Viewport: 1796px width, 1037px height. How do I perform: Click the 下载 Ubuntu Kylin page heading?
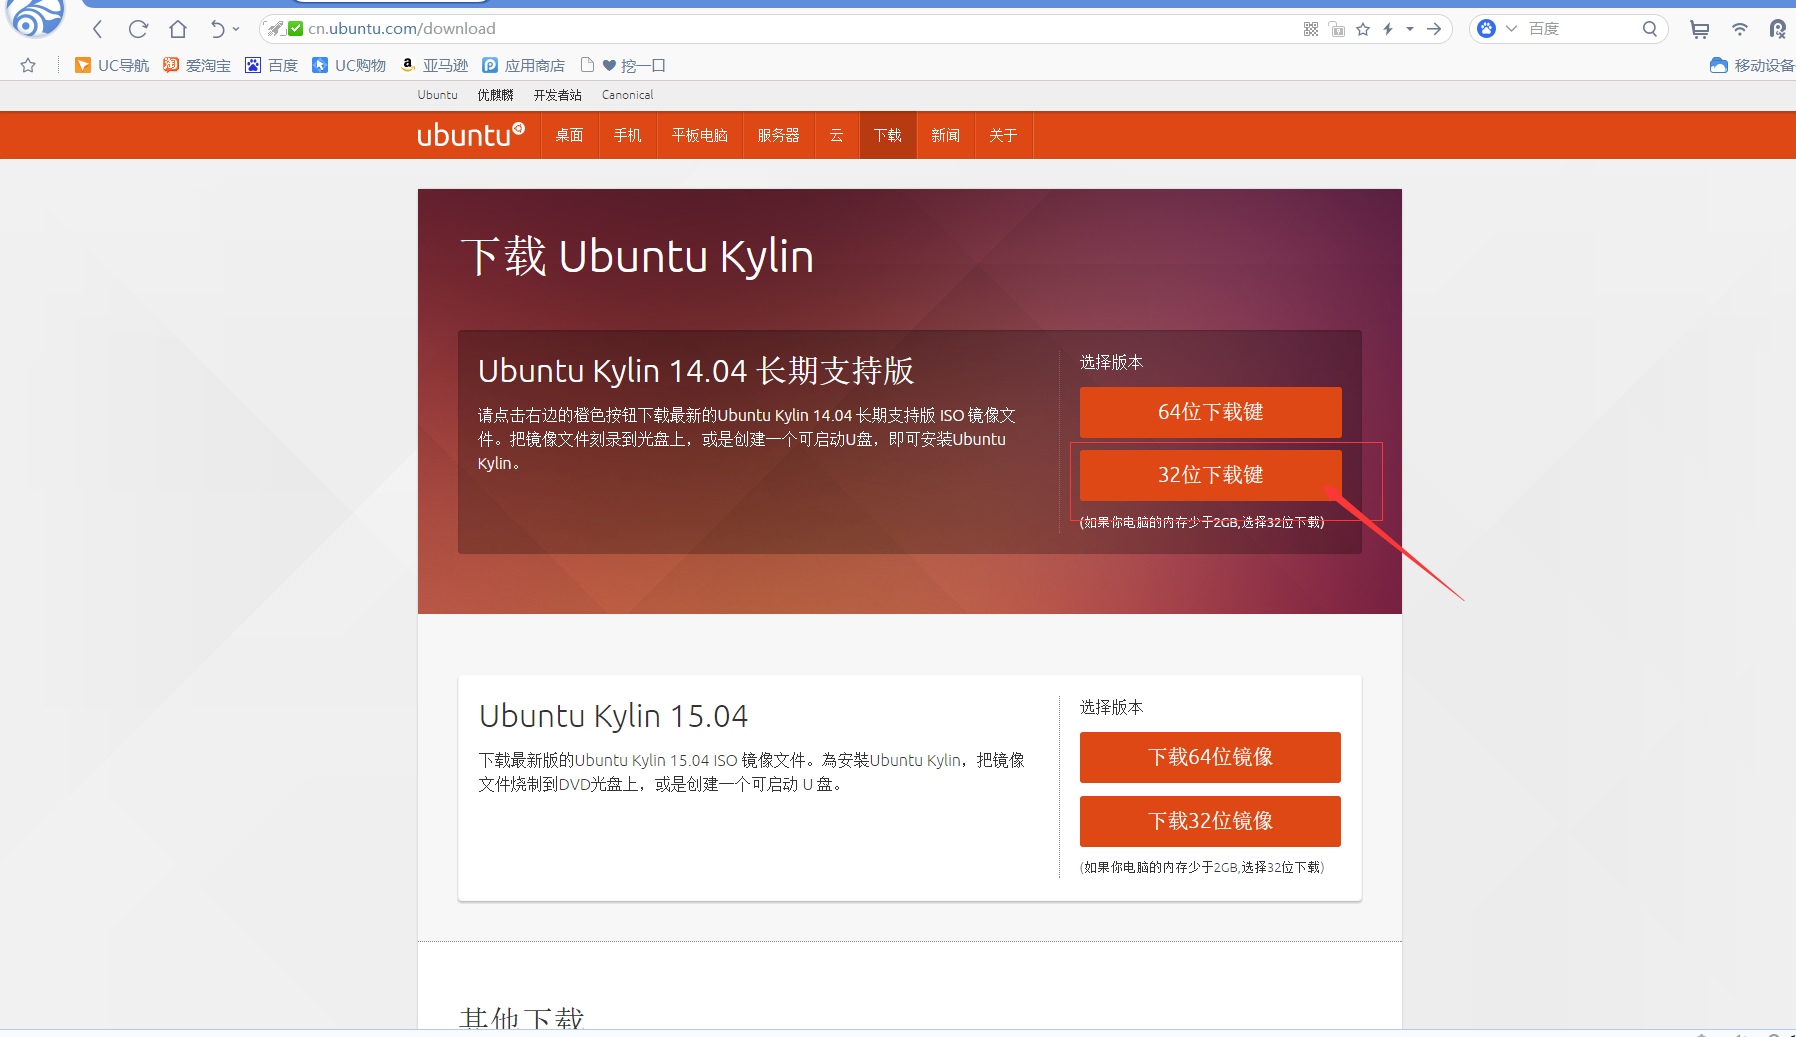pyautogui.click(x=637, y=257)
